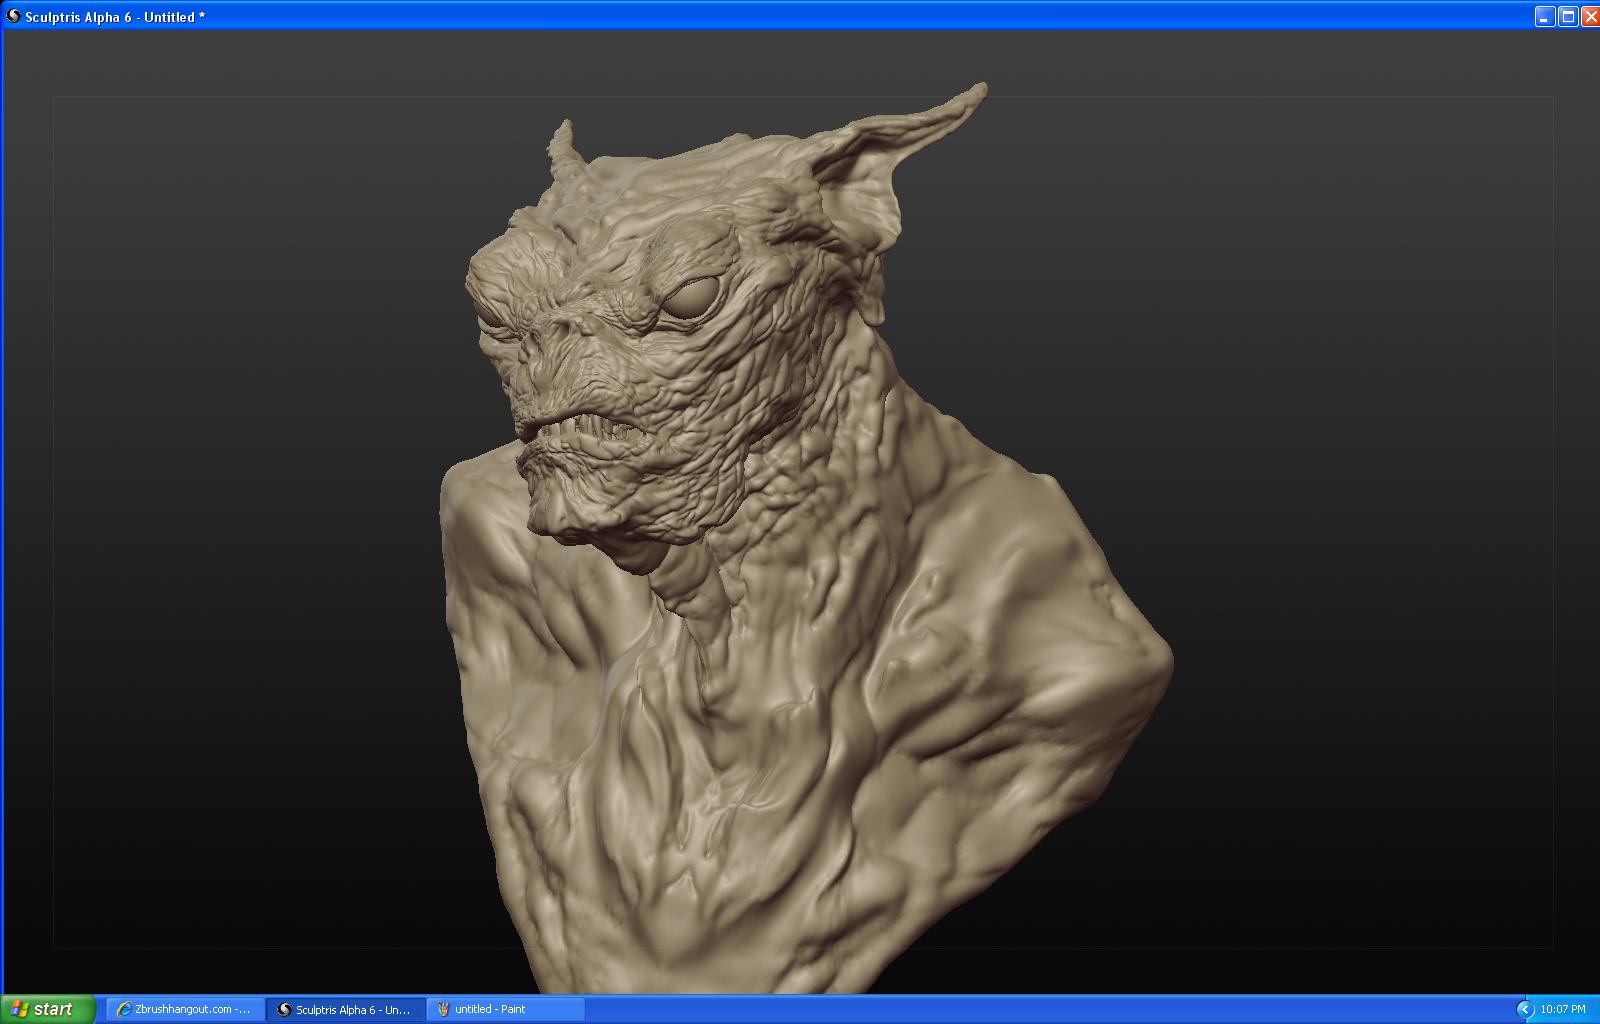Maximize the Sculptris Alpha 6 window
The width and height of the screenshot is (1600, 1024).
pos(1568,16)
